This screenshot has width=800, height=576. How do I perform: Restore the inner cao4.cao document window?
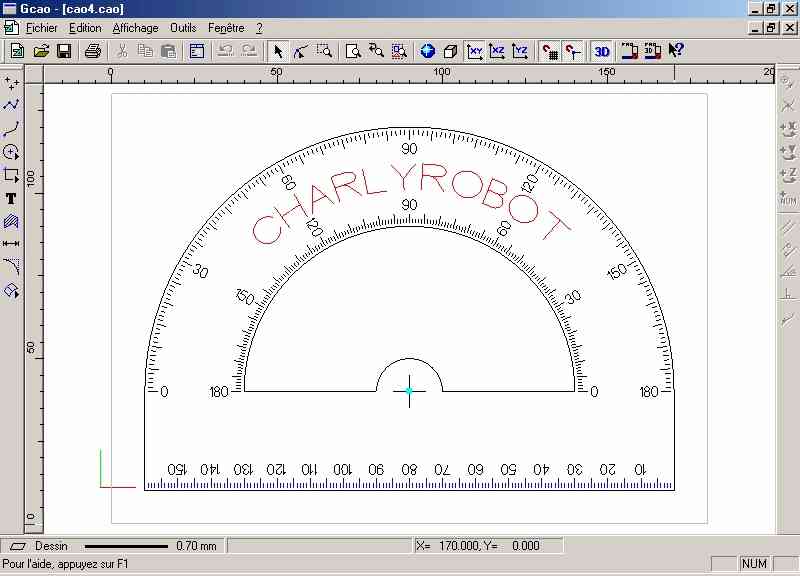(771, 28)
